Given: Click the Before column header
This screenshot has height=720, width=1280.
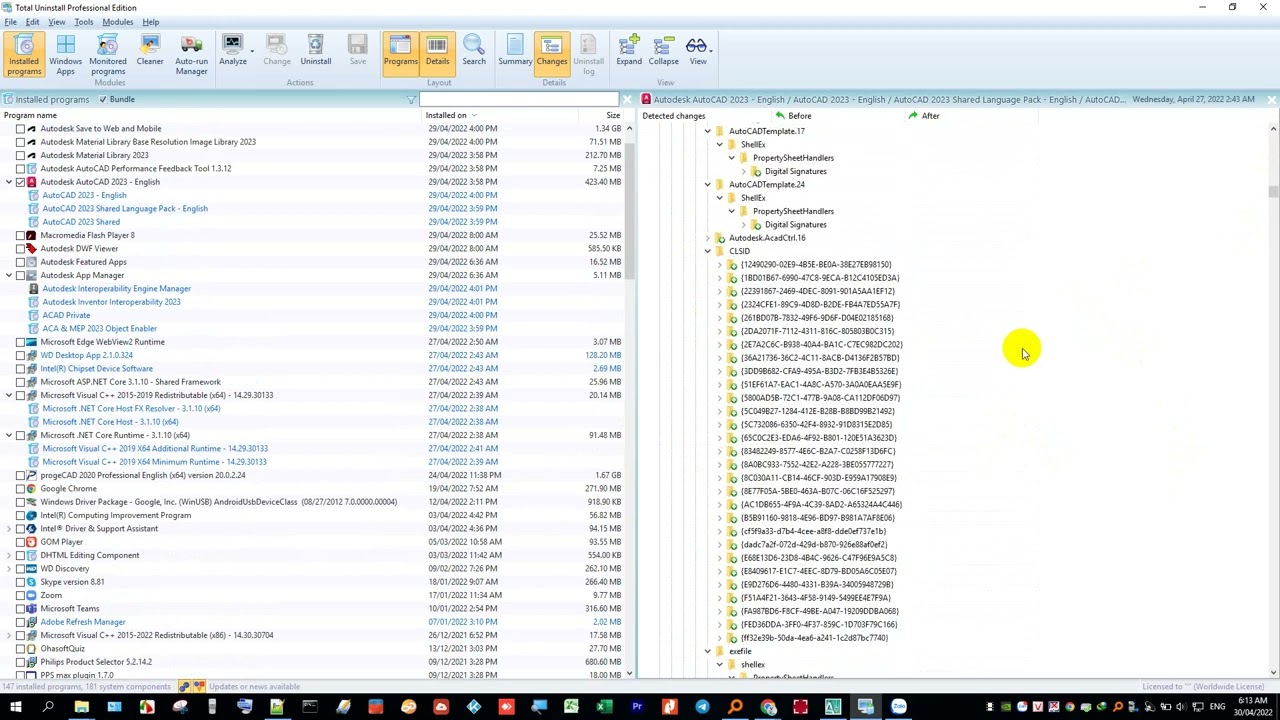Looking at the screenshot, I should [x=799, y=116].
